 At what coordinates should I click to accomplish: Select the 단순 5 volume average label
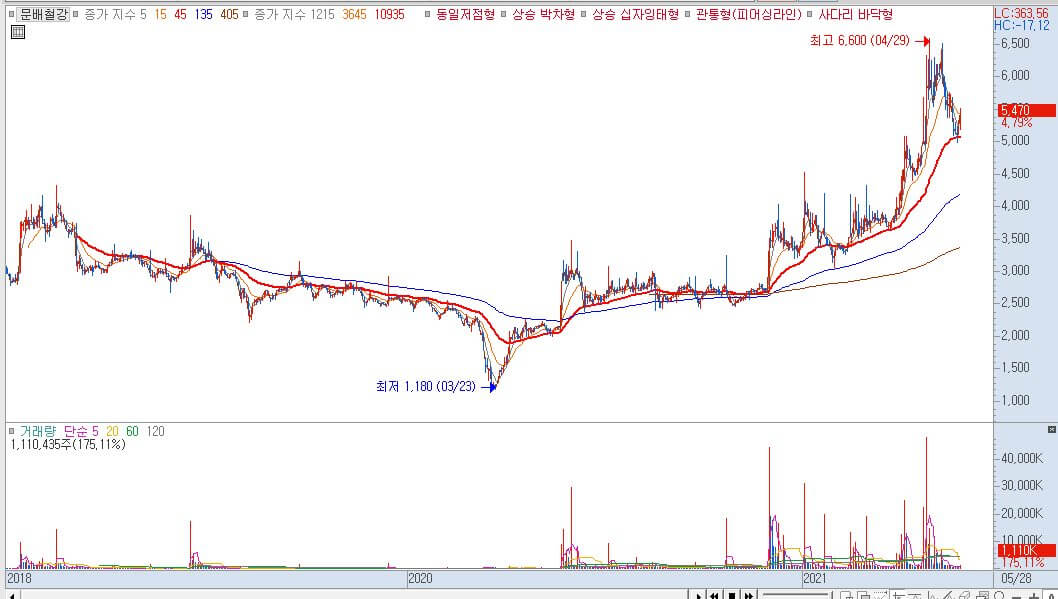81,431
